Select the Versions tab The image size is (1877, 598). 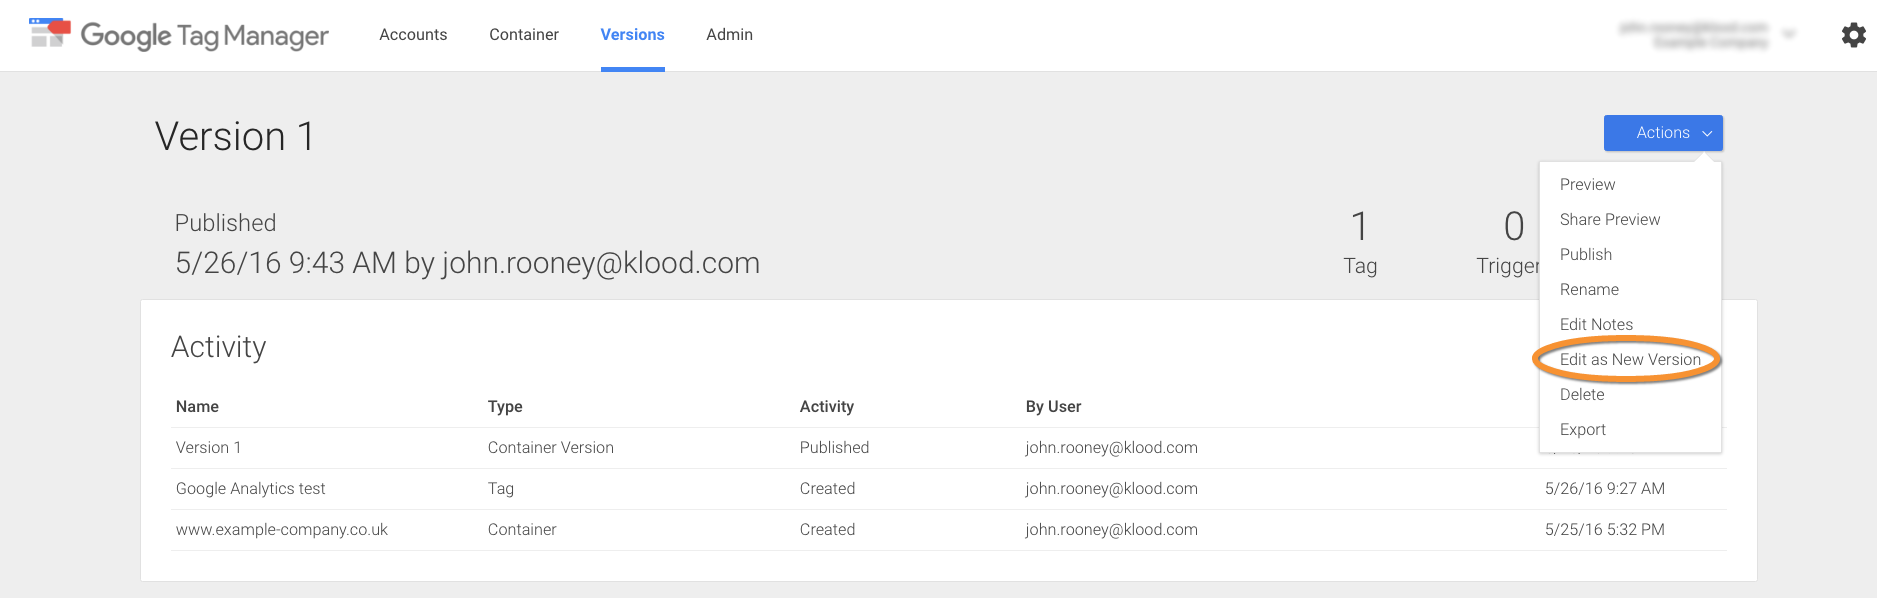[632, 35]
